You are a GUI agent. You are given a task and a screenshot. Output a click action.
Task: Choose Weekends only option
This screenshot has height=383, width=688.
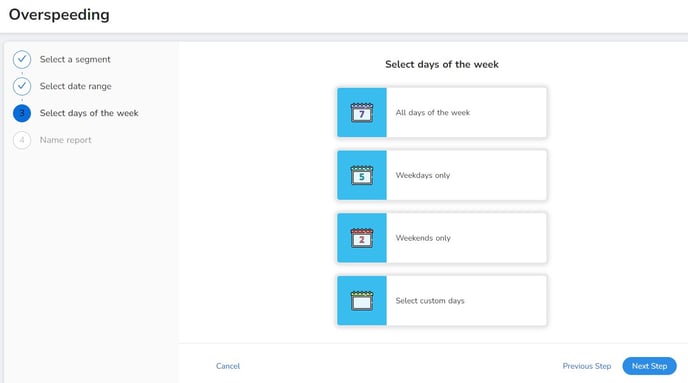(442, 238)
